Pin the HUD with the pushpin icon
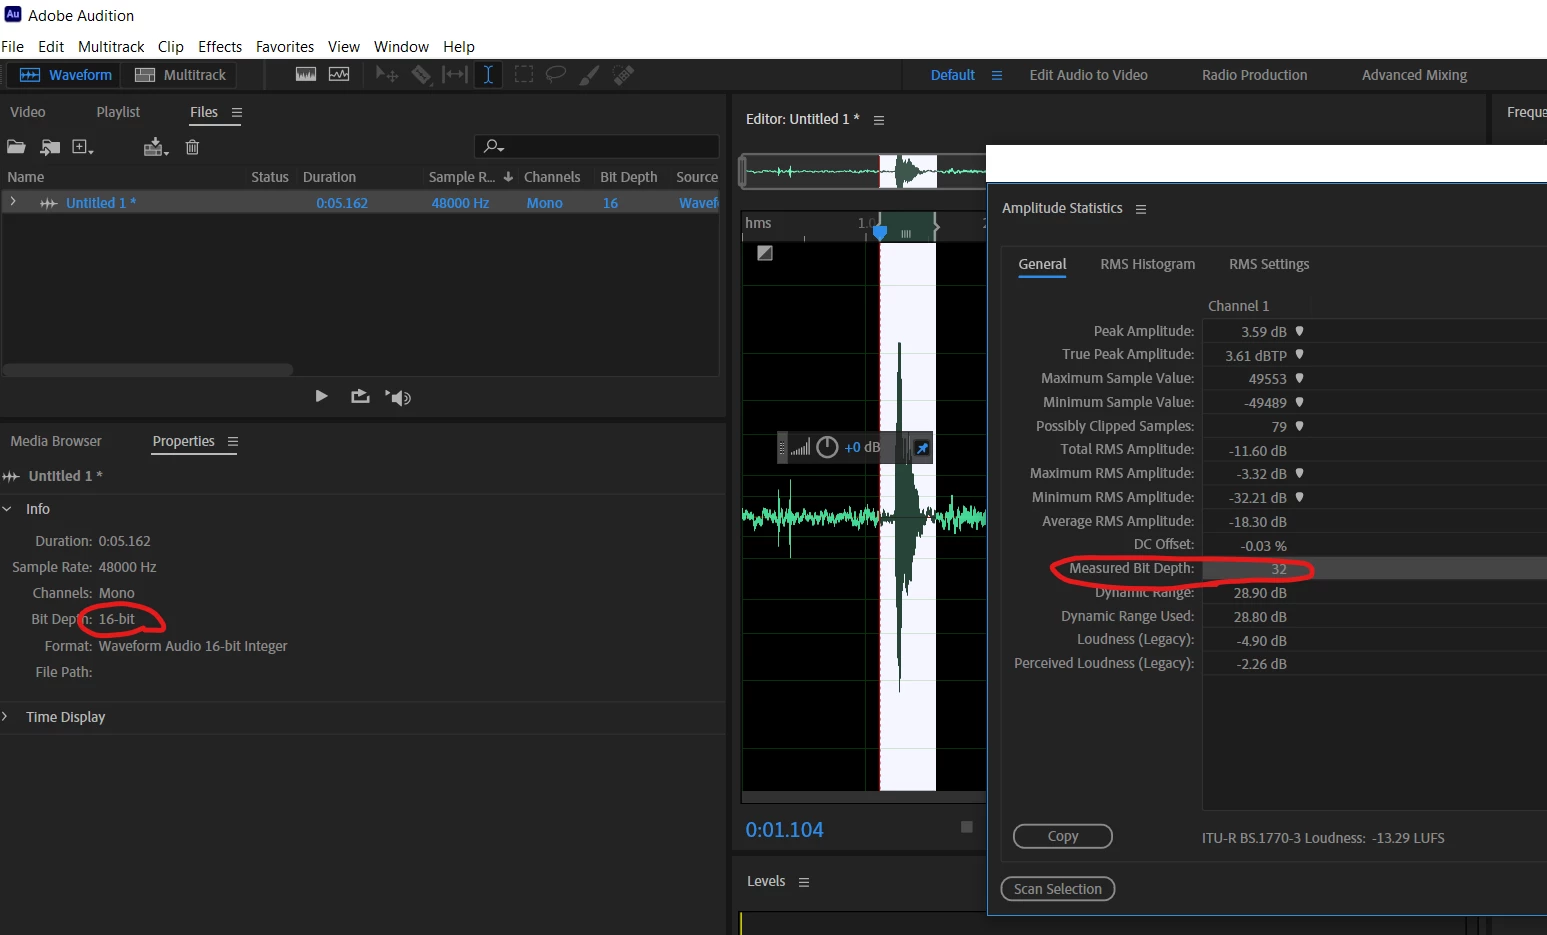The height and width of the screenshot is (935, 1547). [x=922, y=449]
